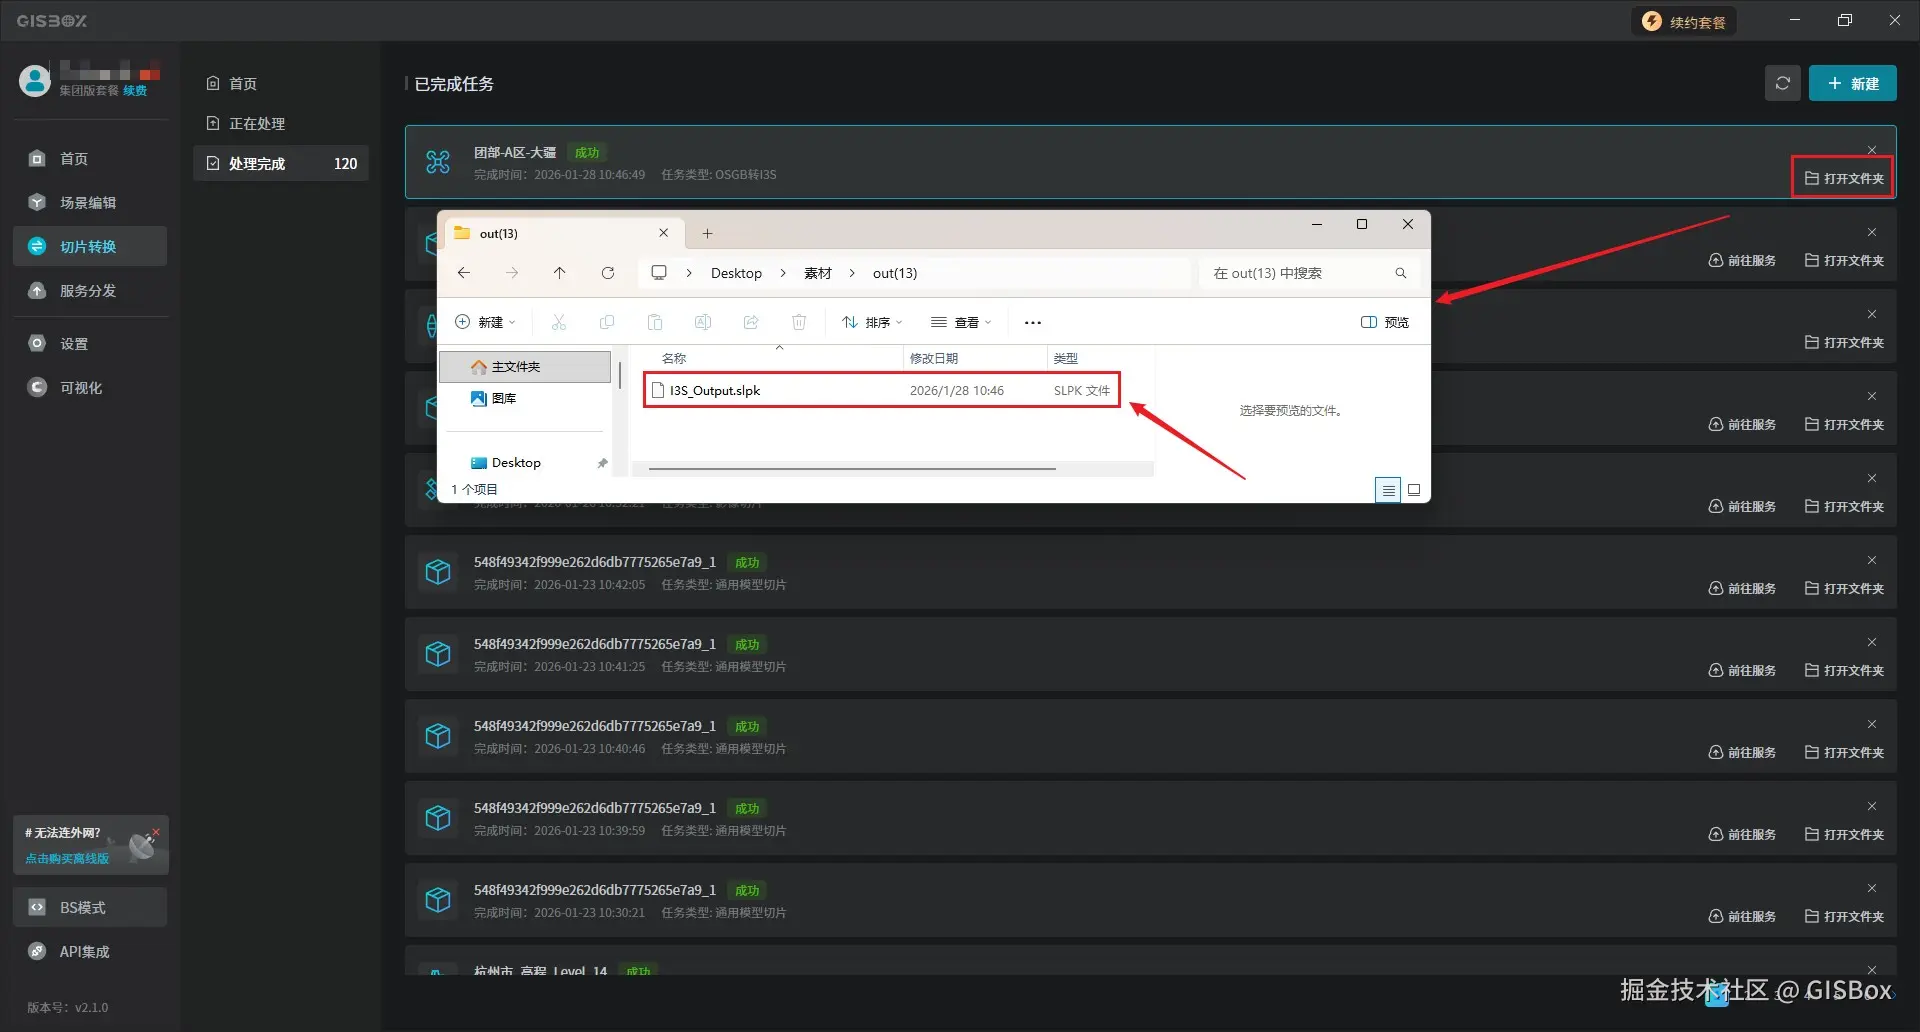Select 主文件夹 in explorer navigation pane

click(x=525, y=367)
